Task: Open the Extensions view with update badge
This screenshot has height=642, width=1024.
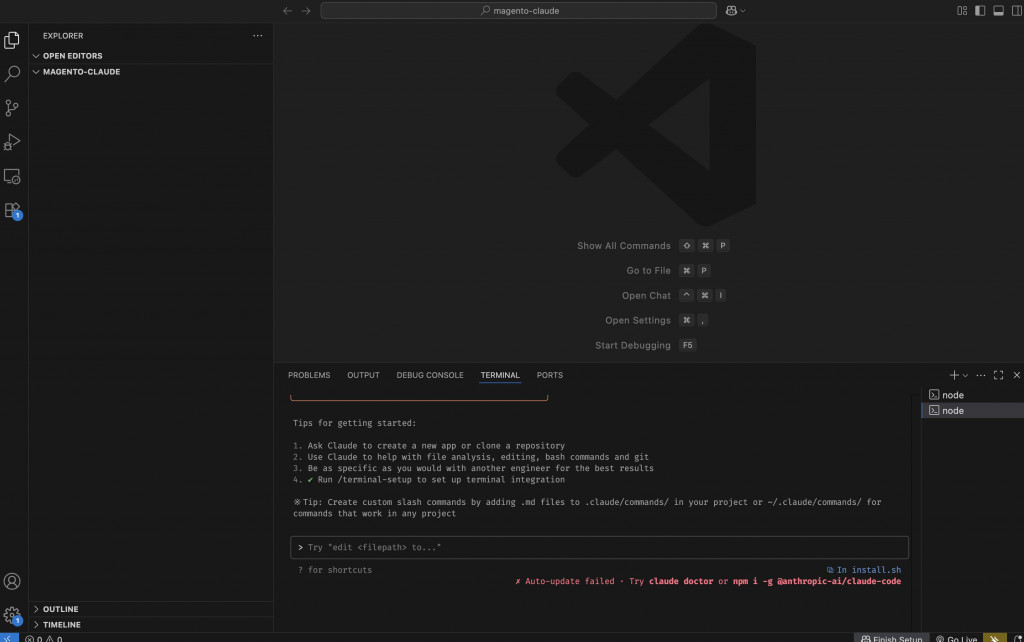Action: click(12, 210)
